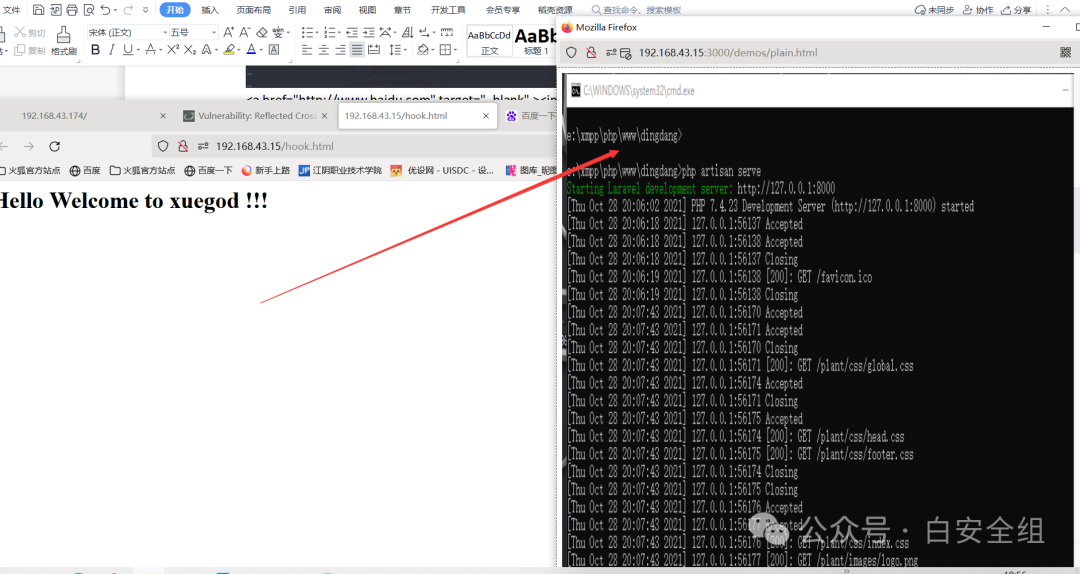Open Print Preview in WPS quick toolbar
Viewport: 1080px width, 574px height.
click(89, 10)
